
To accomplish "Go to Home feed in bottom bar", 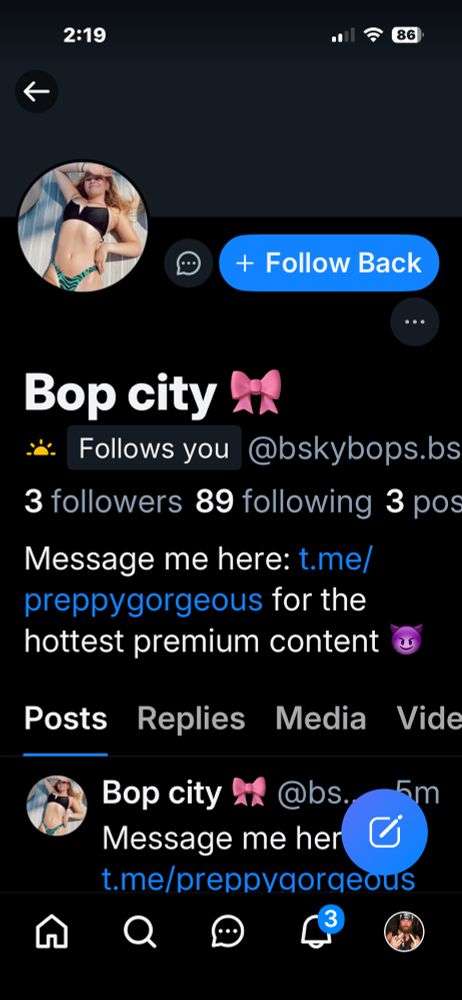I will click(x=54, y=933).
